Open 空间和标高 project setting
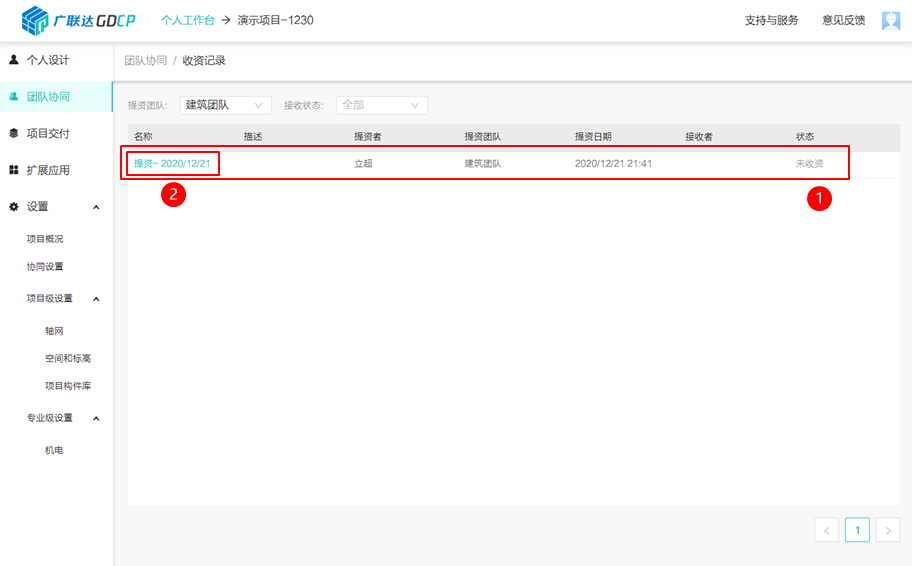 coord(68,358)
